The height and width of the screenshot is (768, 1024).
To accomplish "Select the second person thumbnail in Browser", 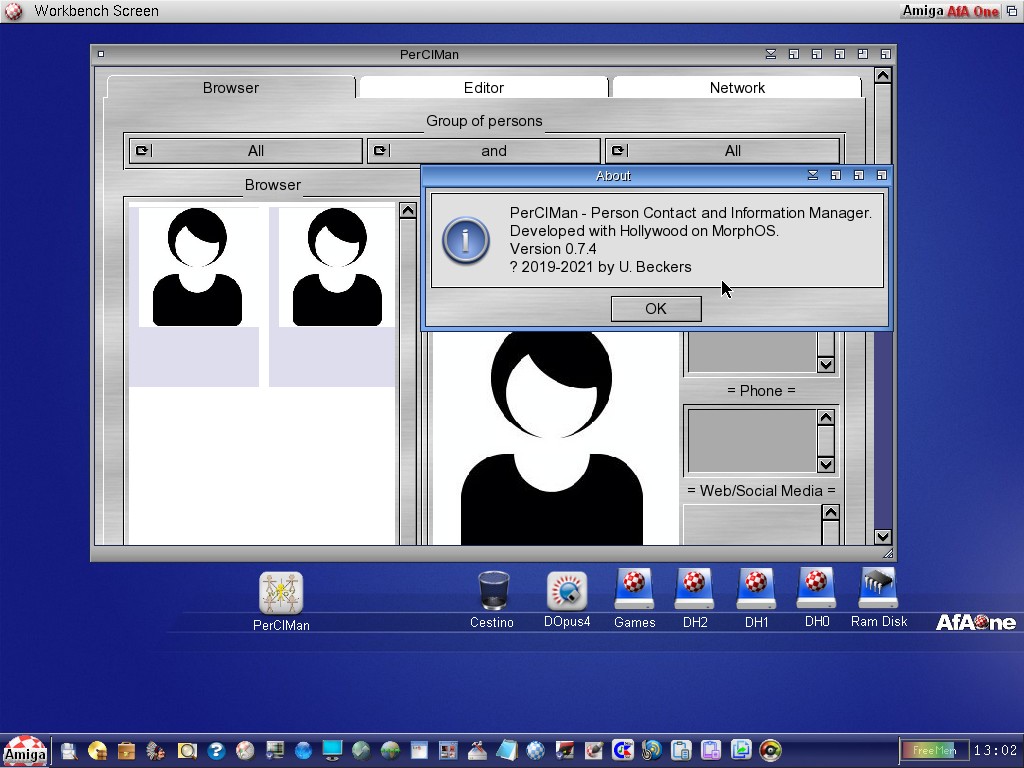I will (336, 267).
